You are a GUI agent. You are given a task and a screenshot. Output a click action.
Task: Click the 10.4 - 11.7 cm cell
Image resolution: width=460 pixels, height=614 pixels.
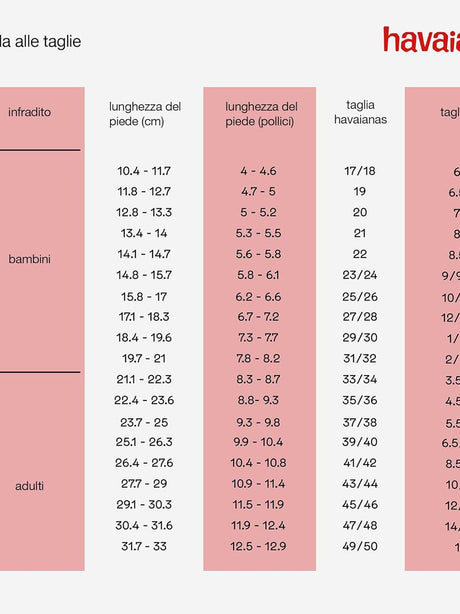(x=144, y=171)
